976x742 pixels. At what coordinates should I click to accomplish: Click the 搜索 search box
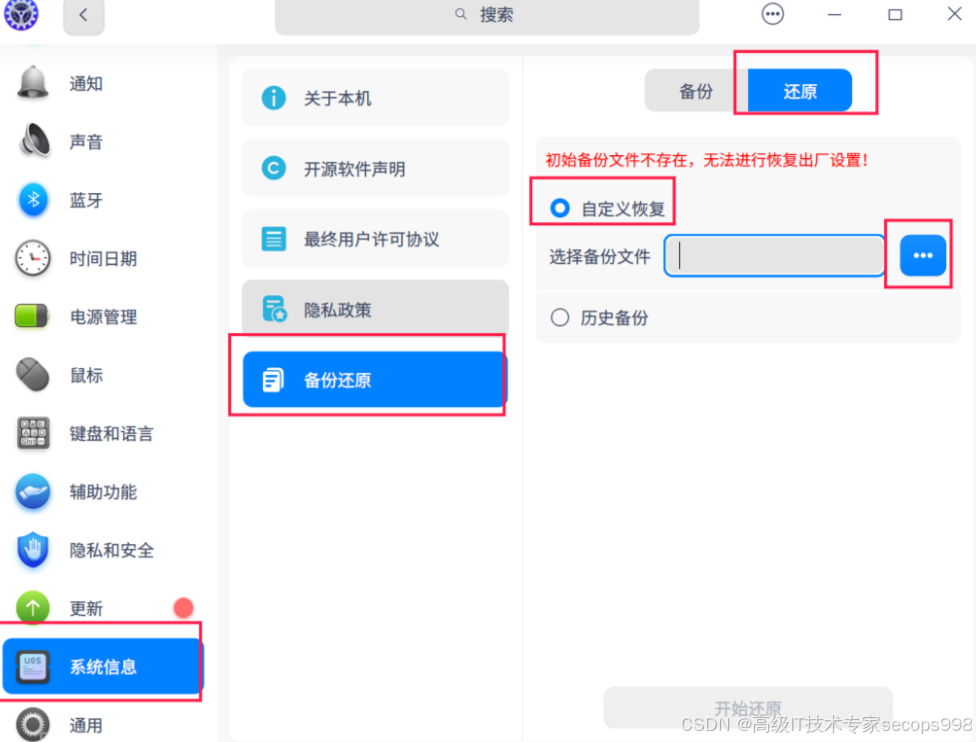(487, 16)
